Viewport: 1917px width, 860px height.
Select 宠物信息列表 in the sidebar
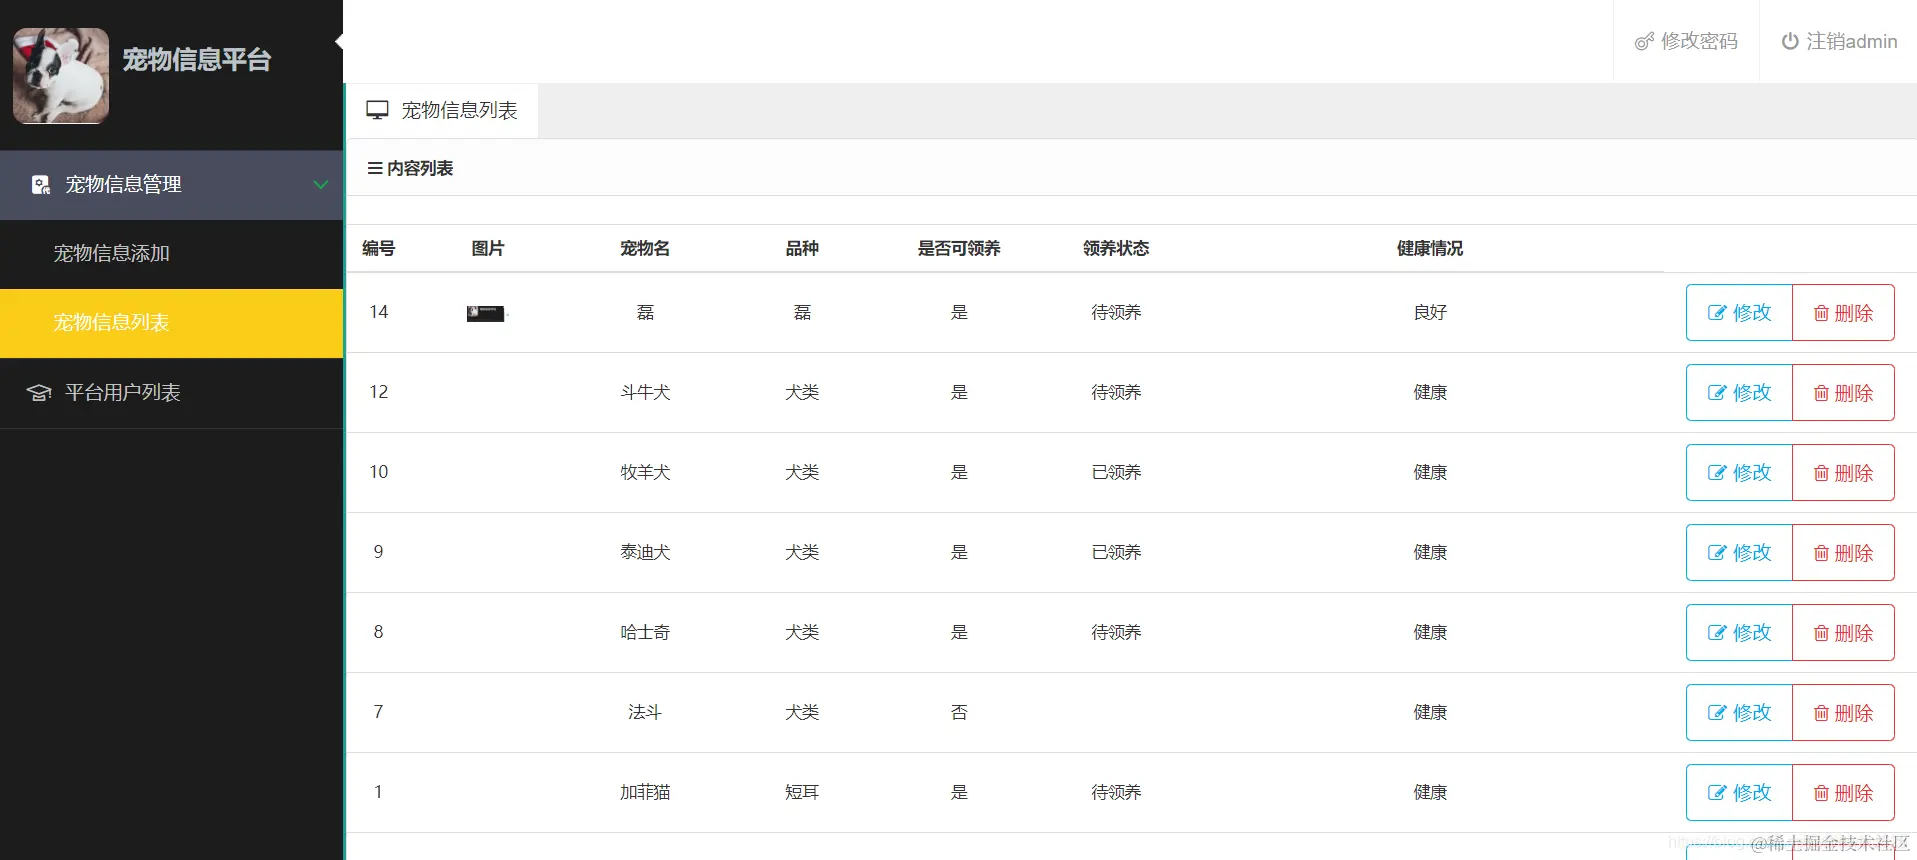click(x=172, y=323)
